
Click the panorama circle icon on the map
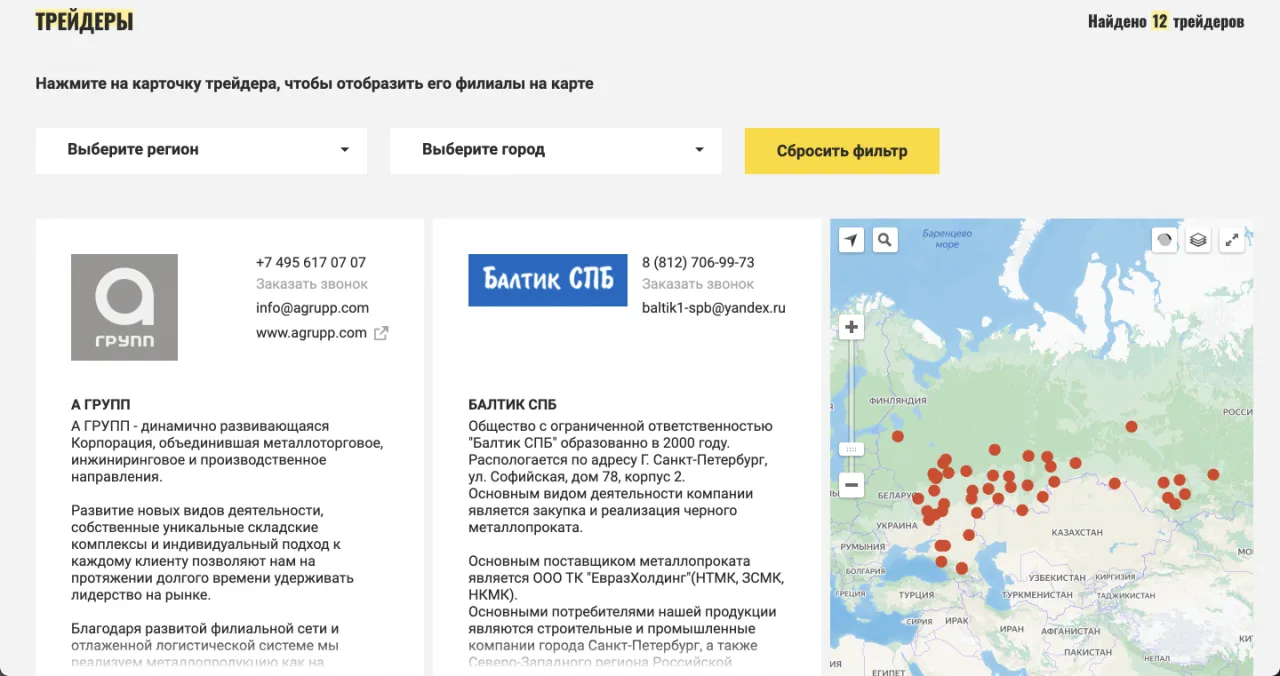tap(1164, 240)
